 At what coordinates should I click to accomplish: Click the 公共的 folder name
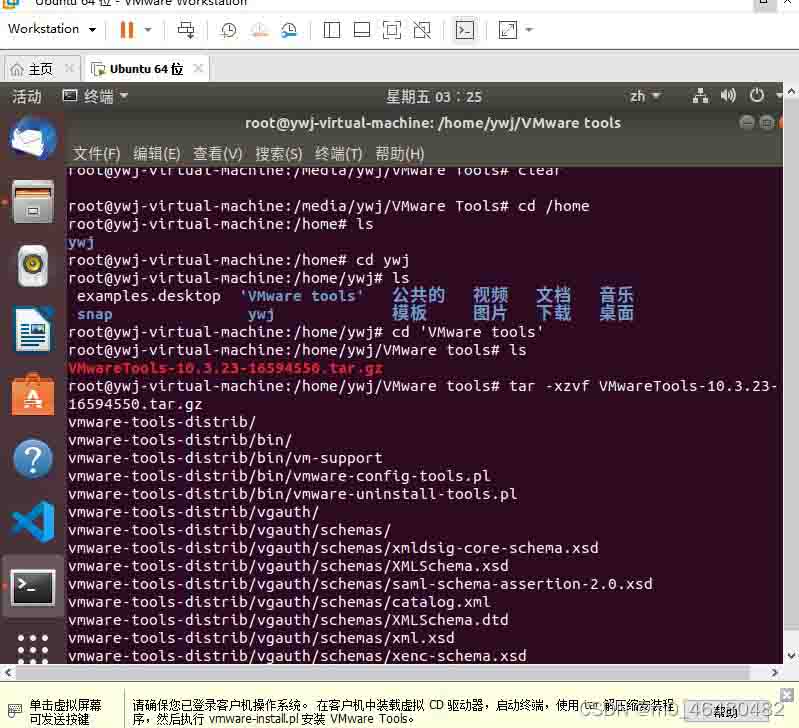coord(418,295)
